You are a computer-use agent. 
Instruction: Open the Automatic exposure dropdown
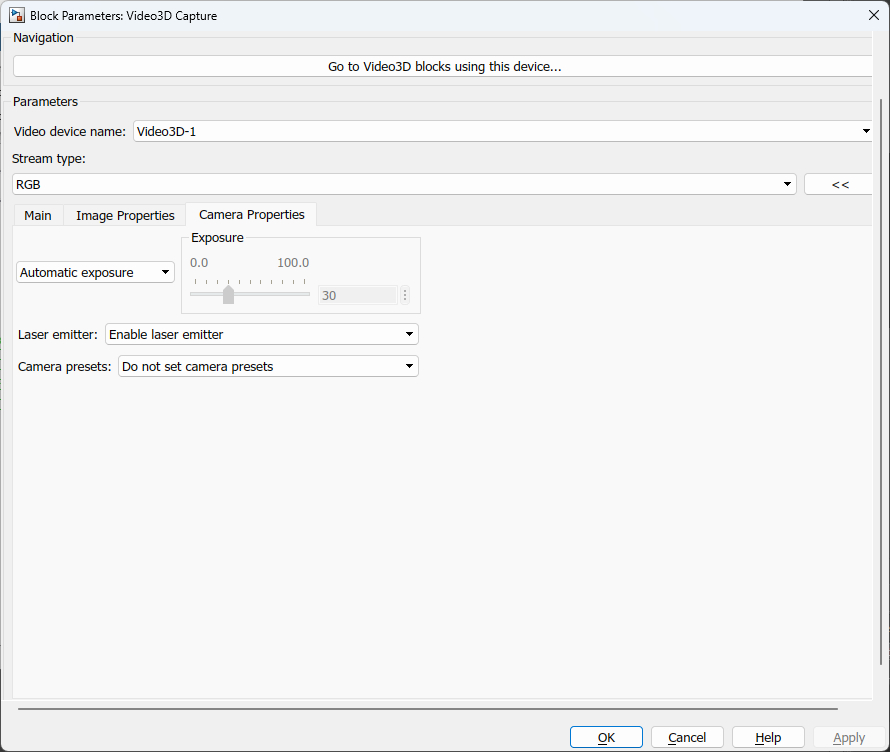pos(165,272)
